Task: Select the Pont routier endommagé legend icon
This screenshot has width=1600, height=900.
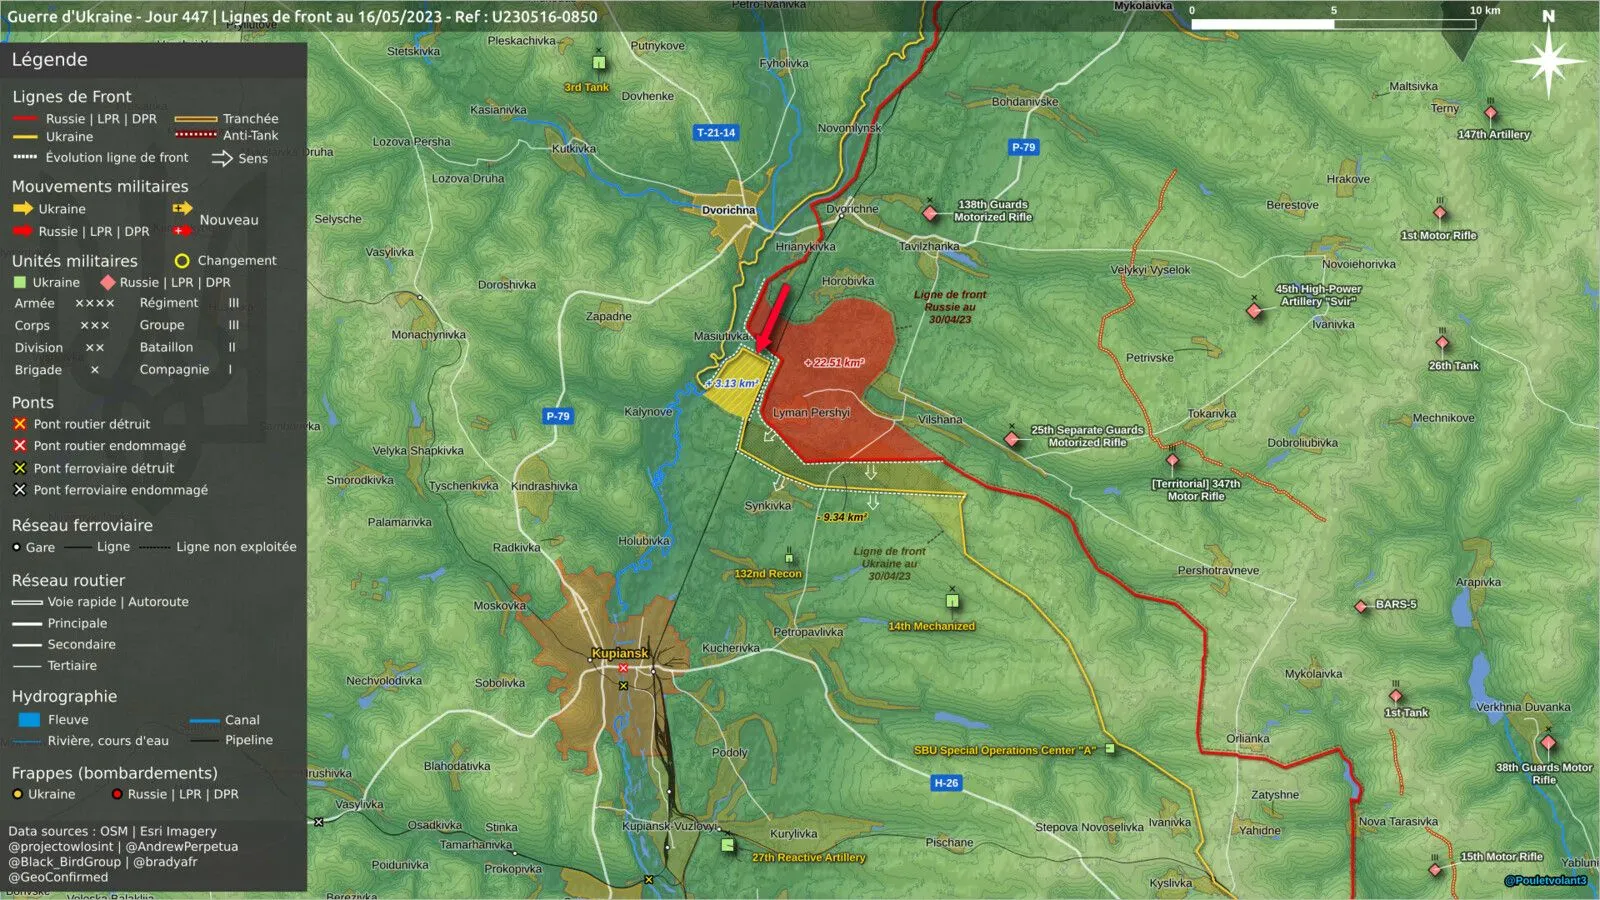Action: 20,446
